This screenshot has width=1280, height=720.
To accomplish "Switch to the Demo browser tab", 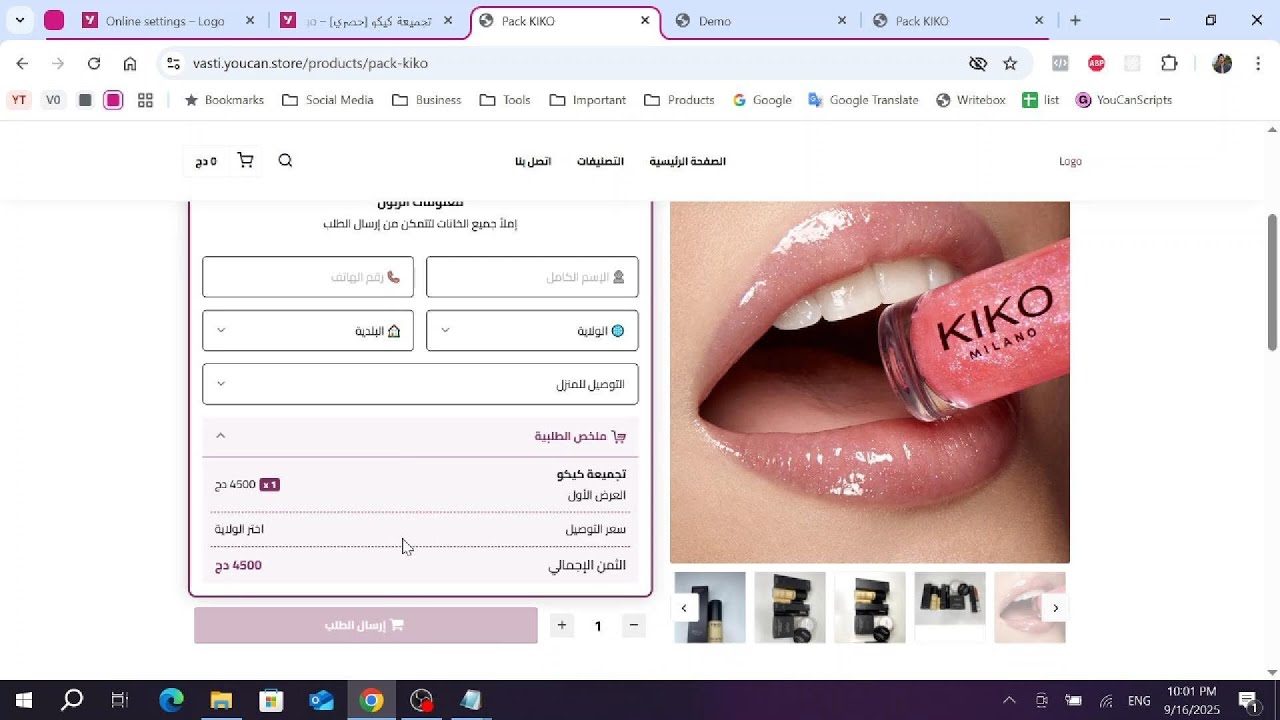I will click(x=760, y=20).
